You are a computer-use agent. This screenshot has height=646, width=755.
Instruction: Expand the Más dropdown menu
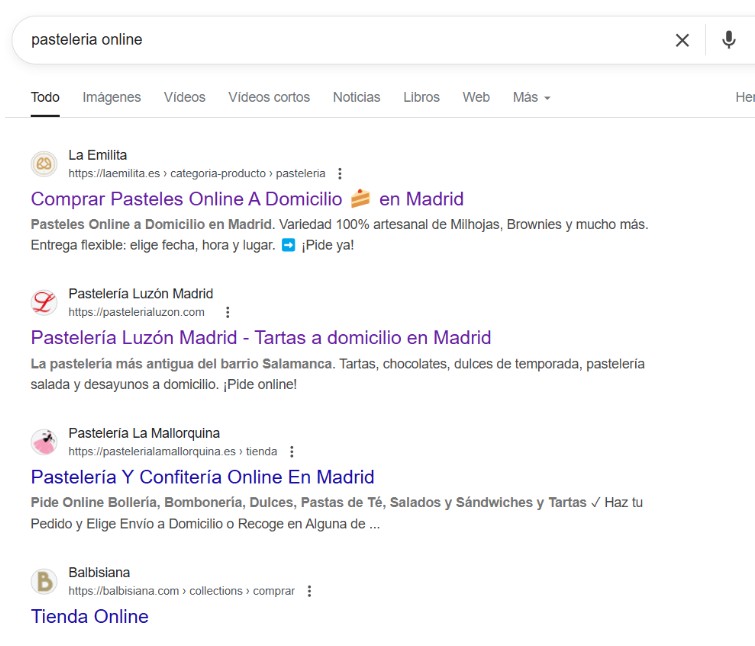click(x=531, y=97)
